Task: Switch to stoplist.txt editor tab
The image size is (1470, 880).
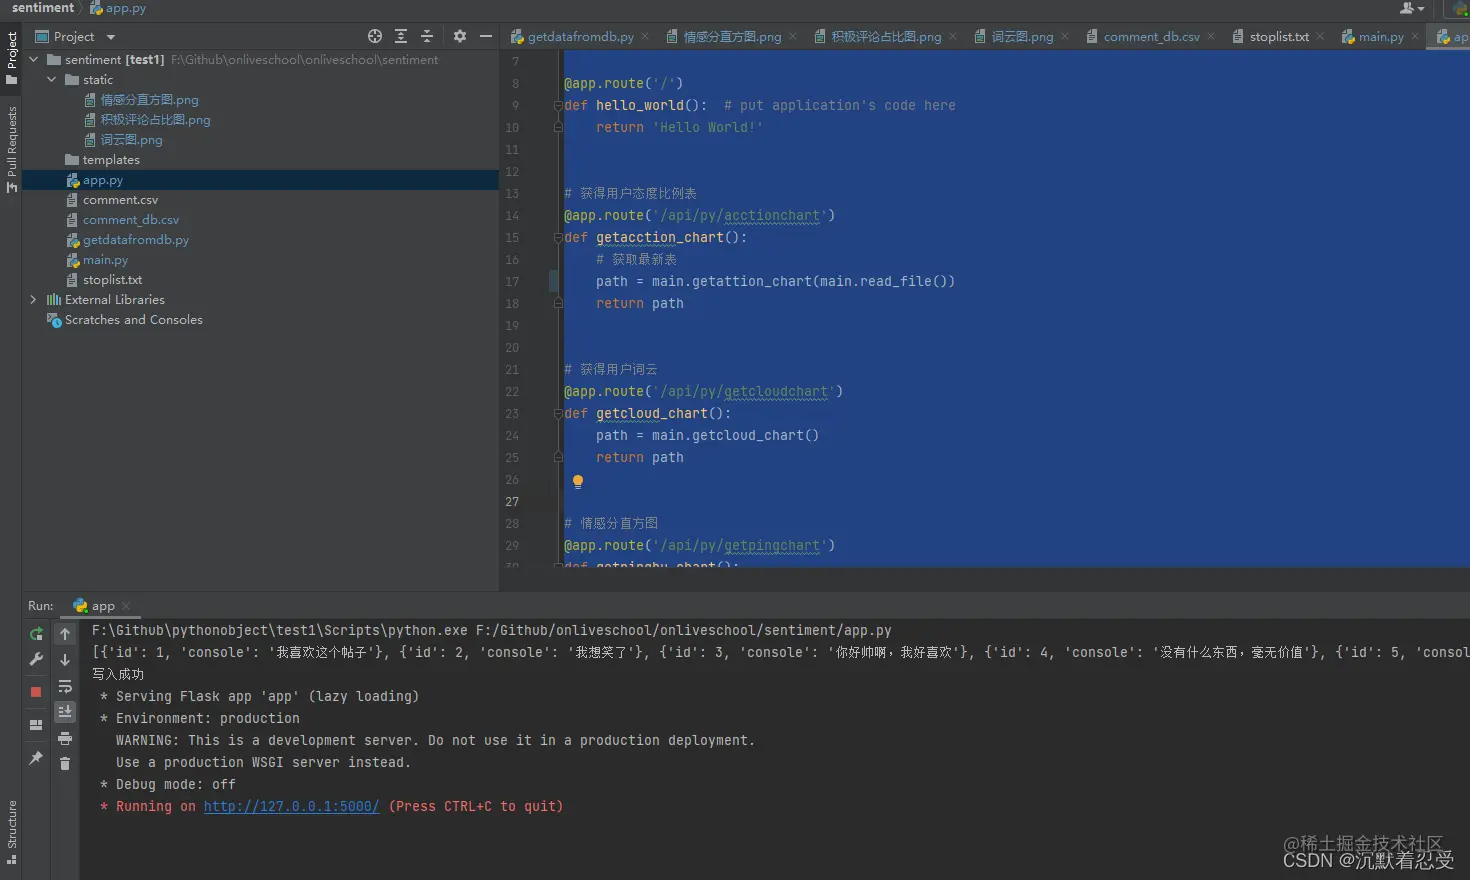Action: pos(1279,37)
